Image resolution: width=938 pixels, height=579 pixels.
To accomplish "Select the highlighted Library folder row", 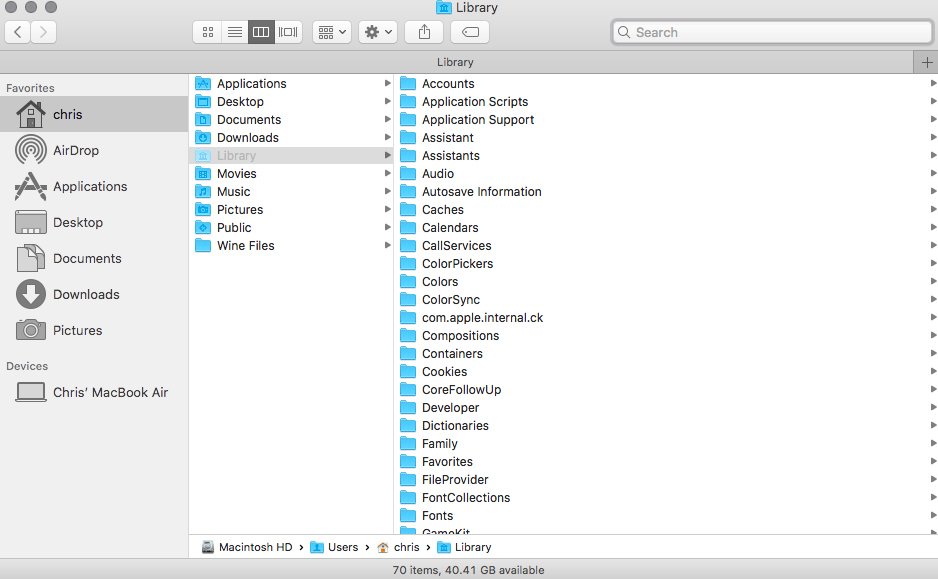I will tap(292, 156).
